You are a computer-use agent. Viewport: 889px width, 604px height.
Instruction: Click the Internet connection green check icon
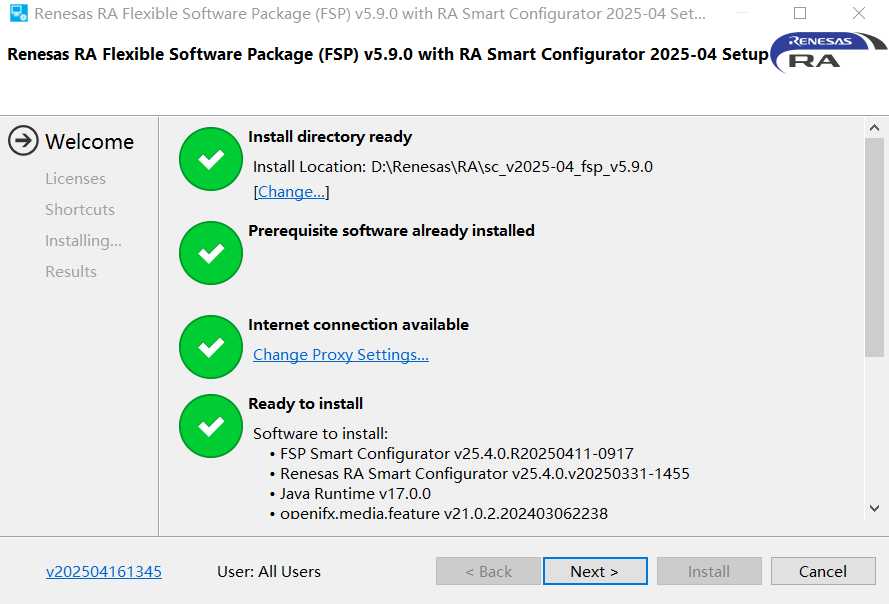pyautogui.click(x=211, y=347)
